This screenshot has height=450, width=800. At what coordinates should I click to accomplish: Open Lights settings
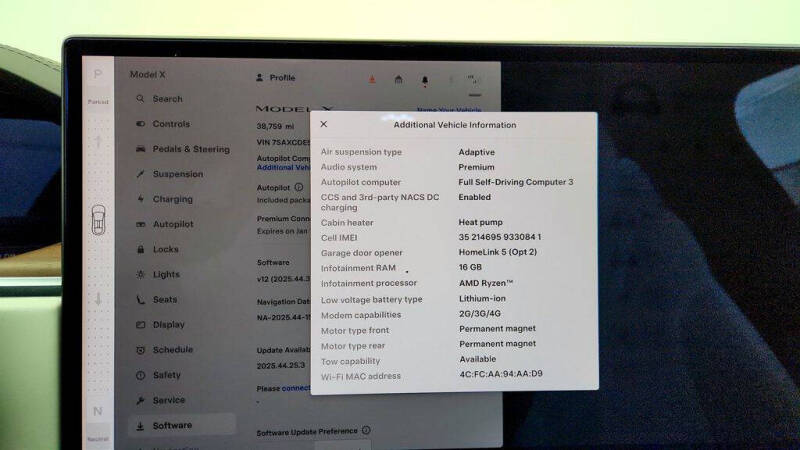(x=166, y=274)
